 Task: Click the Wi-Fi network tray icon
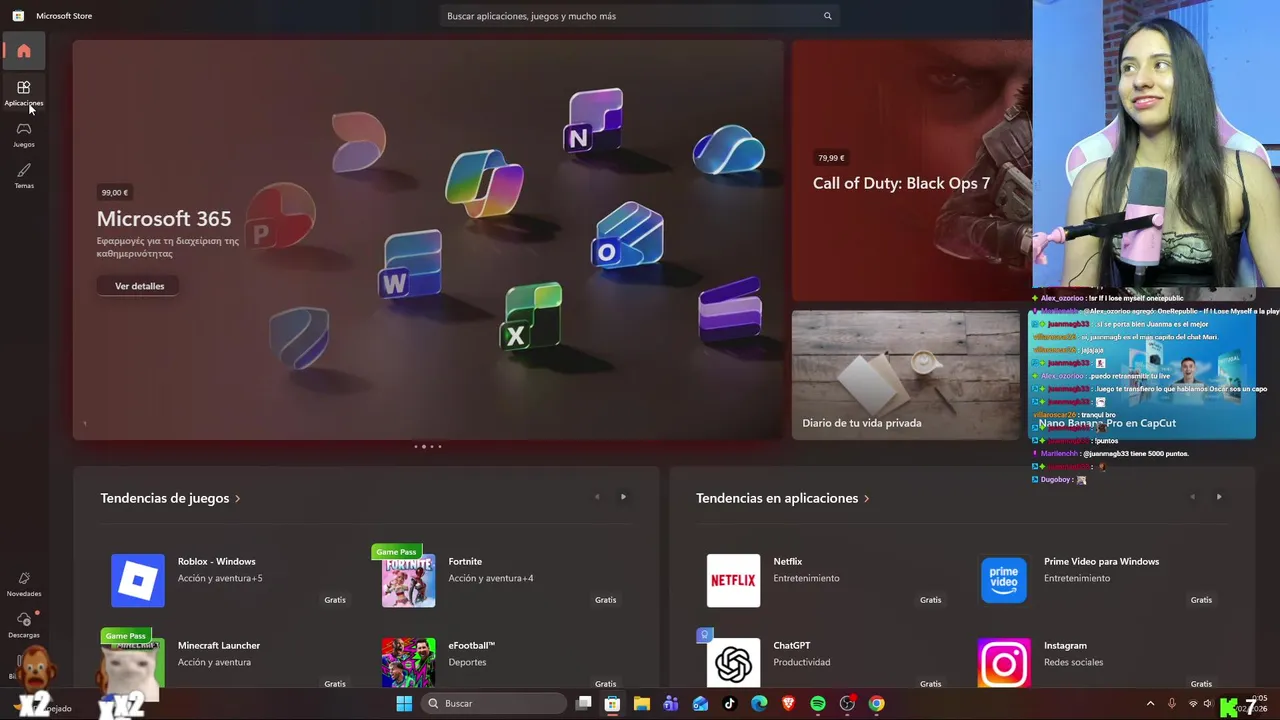(1192, 704)
